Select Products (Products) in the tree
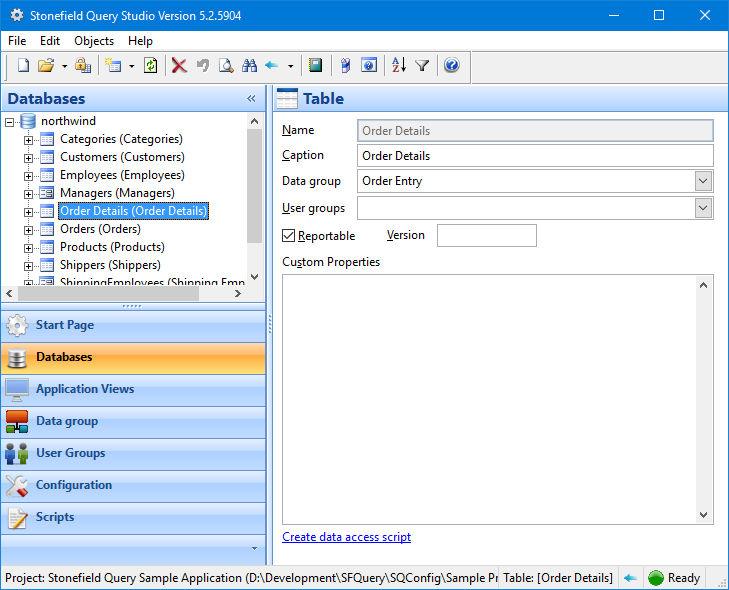729x590 pixels. (x=112, y=247)
